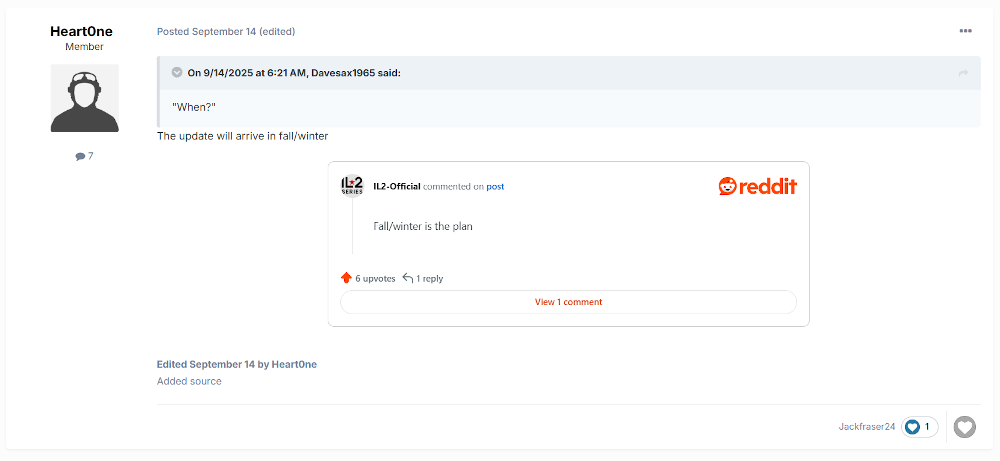
Task: Open the post options three-dots menu
Action: pos(965,31)
